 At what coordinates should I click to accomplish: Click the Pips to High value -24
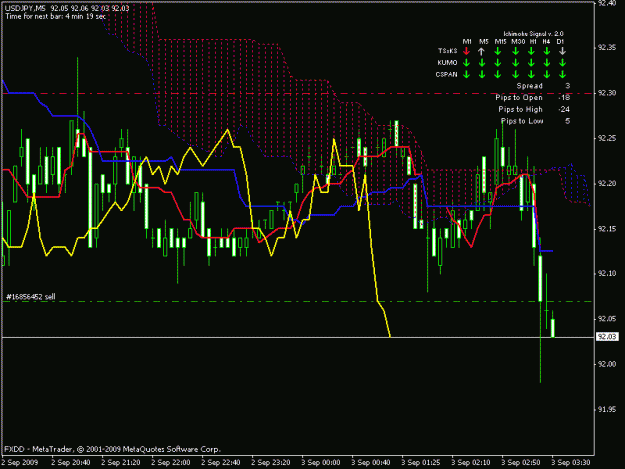click(x=564, y=109)
